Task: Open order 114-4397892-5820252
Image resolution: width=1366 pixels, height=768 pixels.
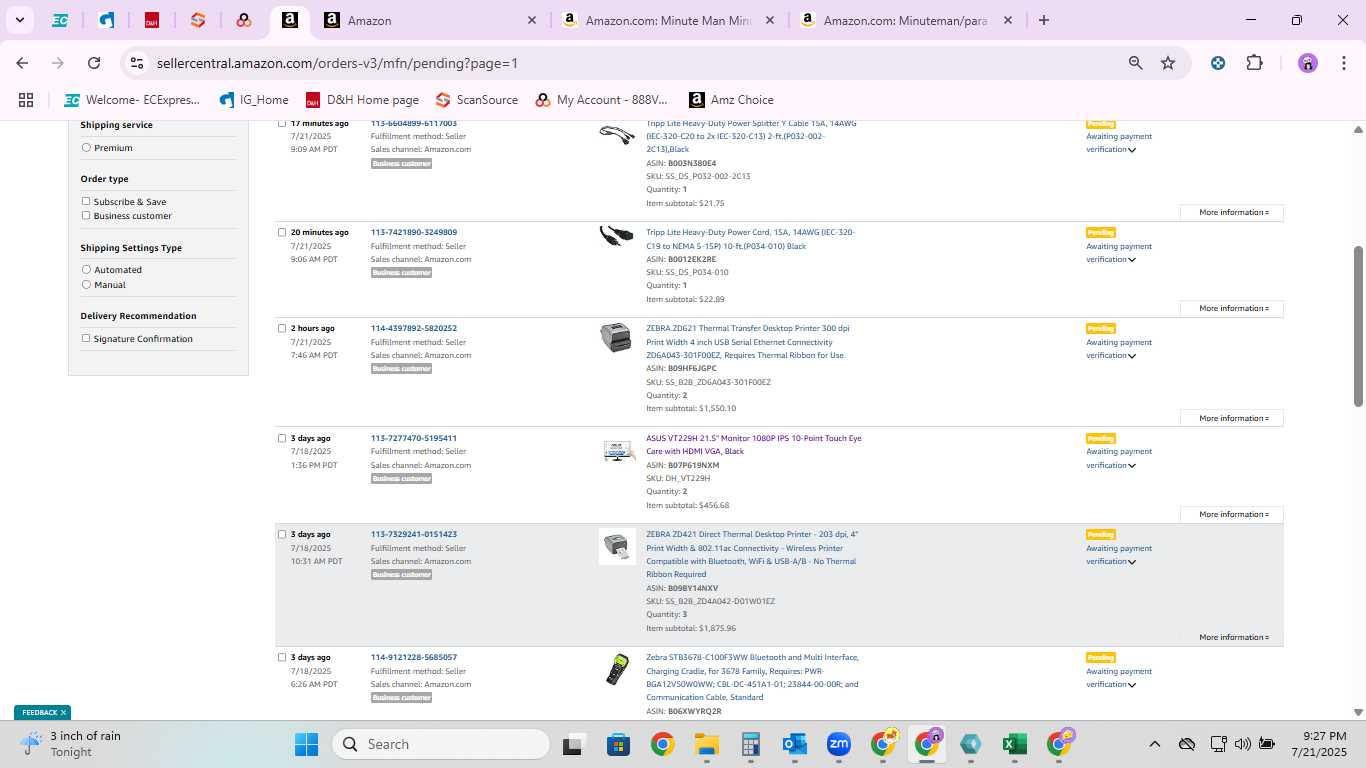Action: (x=414, y=328)
